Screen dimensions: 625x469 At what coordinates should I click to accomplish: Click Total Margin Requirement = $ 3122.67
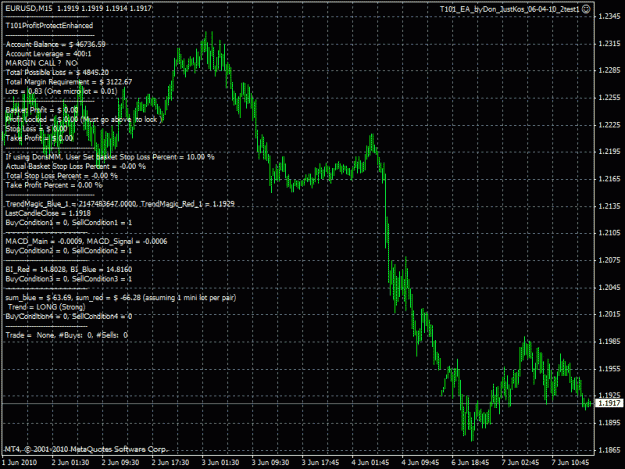[69, 82]
